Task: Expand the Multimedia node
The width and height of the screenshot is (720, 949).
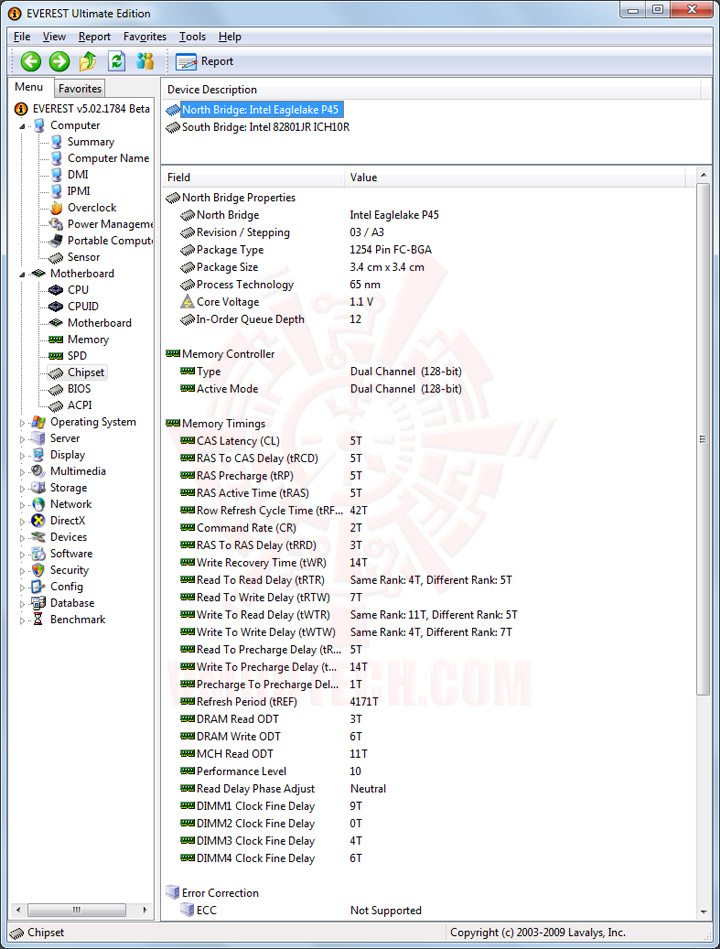Action: pyautogui.click(x=22, y=471)
